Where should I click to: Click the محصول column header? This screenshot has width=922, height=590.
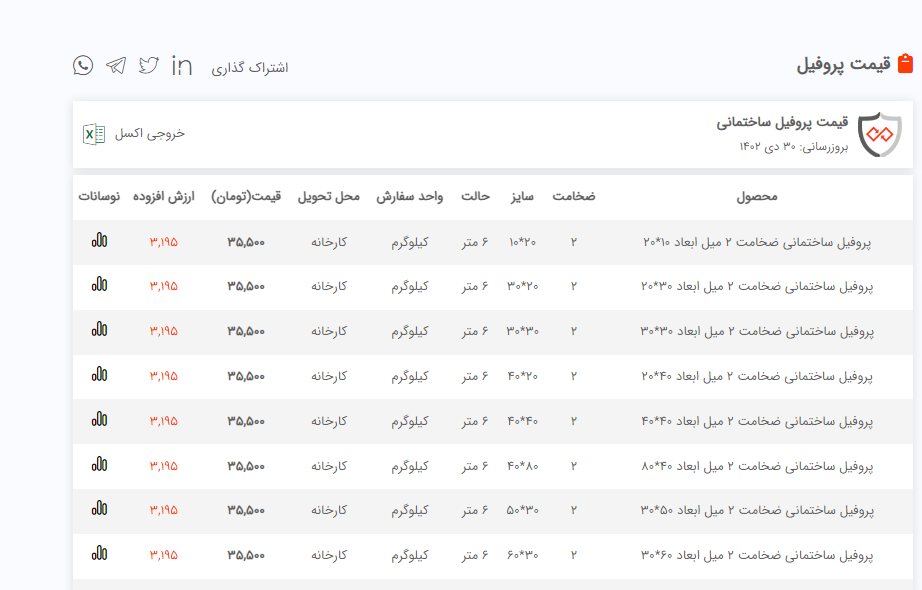pos(756,197)
